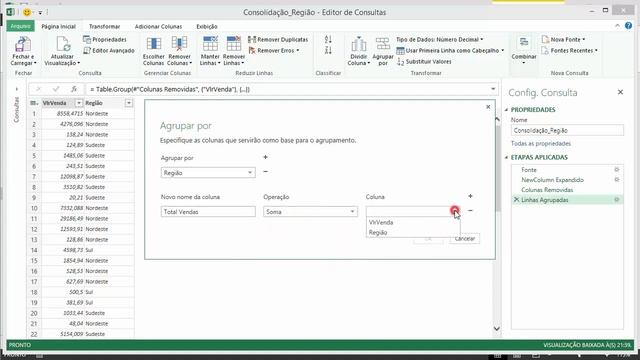Screen dimensions: 640x360
Task: Click the fx formula icon
Action: [74, 89]
